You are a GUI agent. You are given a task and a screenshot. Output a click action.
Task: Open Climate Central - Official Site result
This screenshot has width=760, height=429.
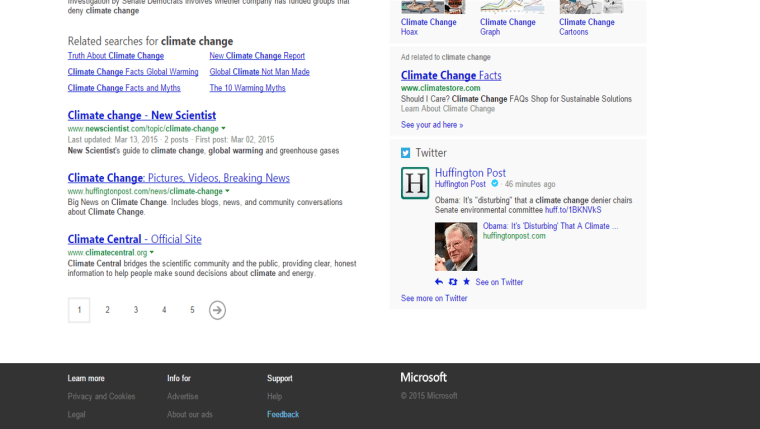pyautogui.click(x=135, y=239)
